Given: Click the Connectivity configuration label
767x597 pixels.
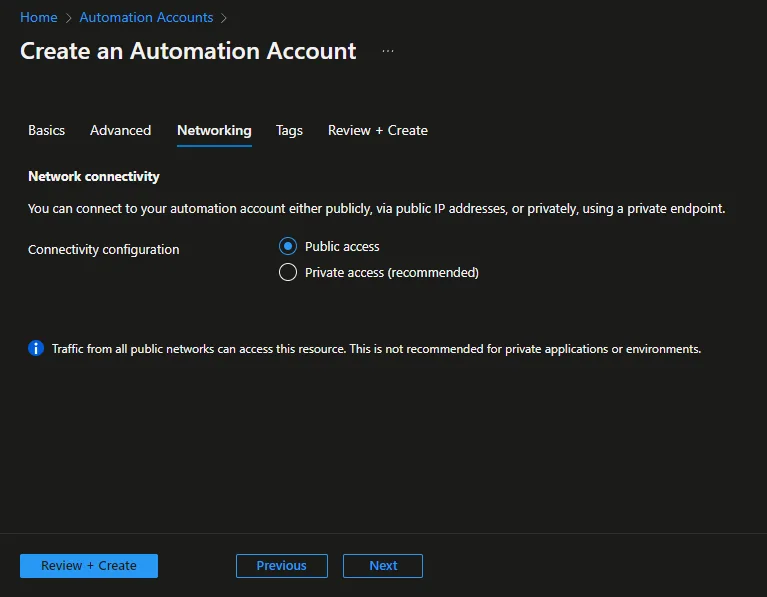Looking at the screenshot, I should (x=104, y=250).
